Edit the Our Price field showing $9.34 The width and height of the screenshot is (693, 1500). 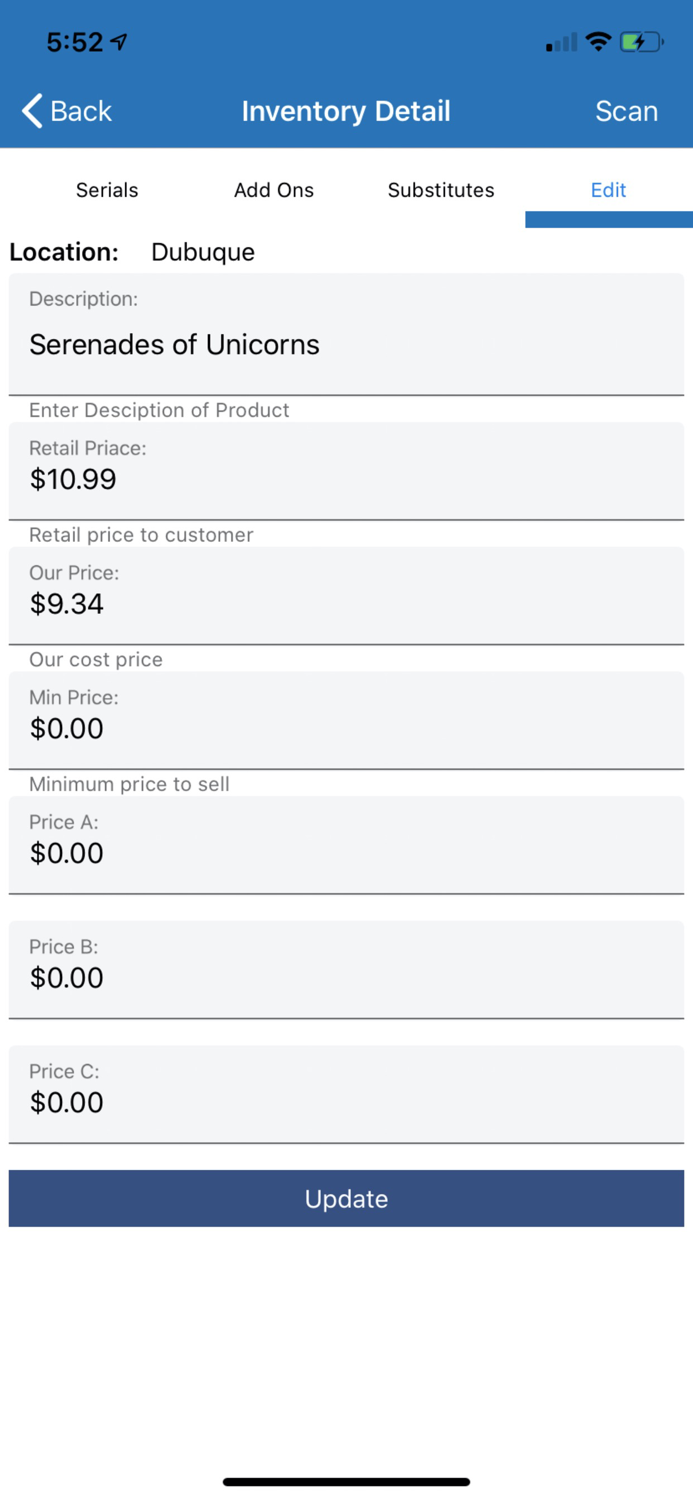346,604
